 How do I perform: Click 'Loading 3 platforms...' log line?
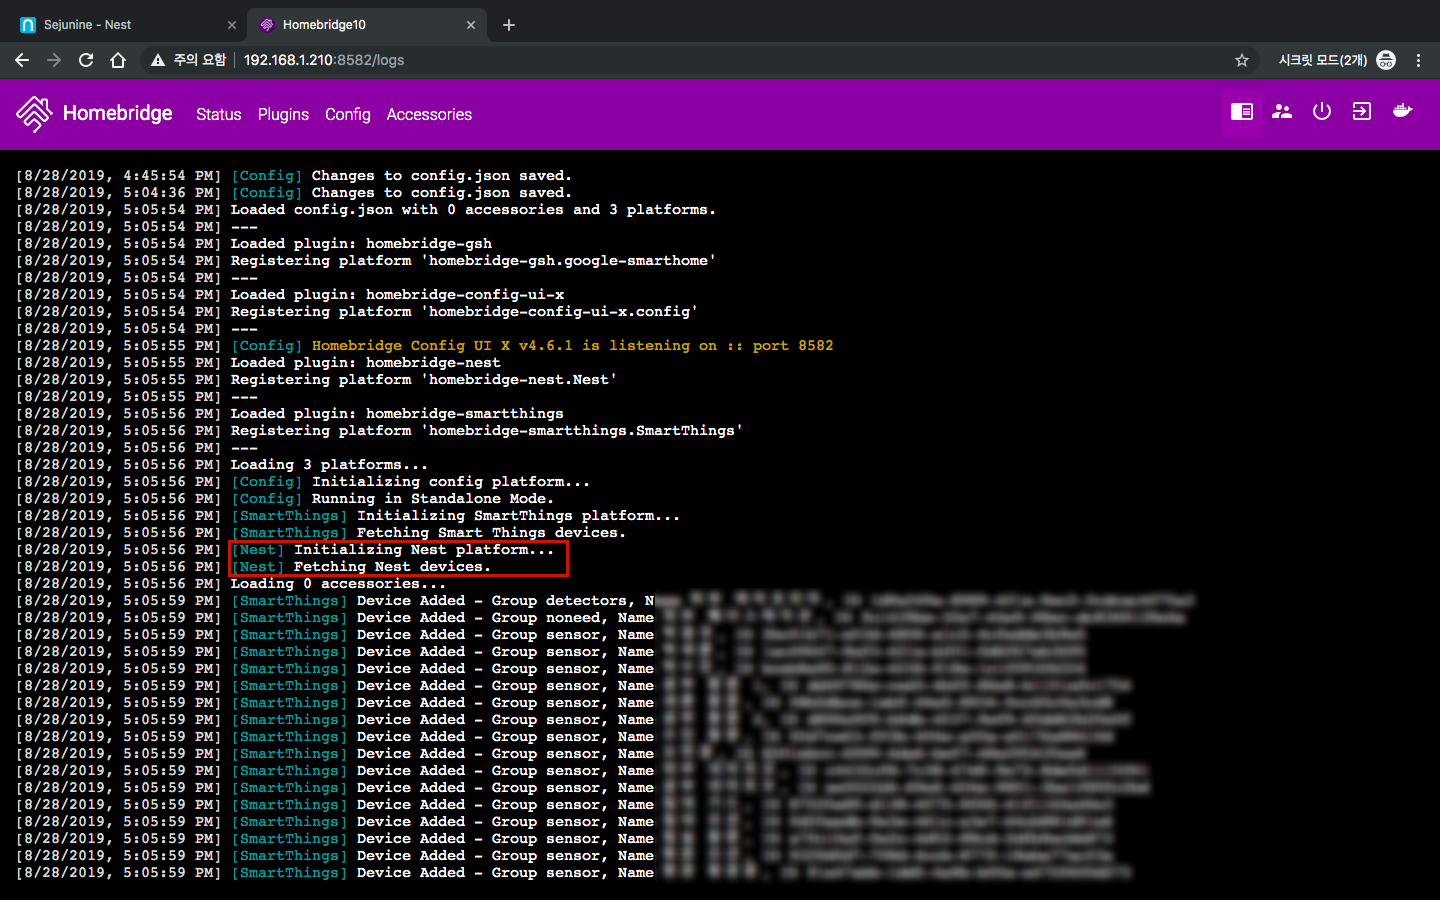[329, 465]
